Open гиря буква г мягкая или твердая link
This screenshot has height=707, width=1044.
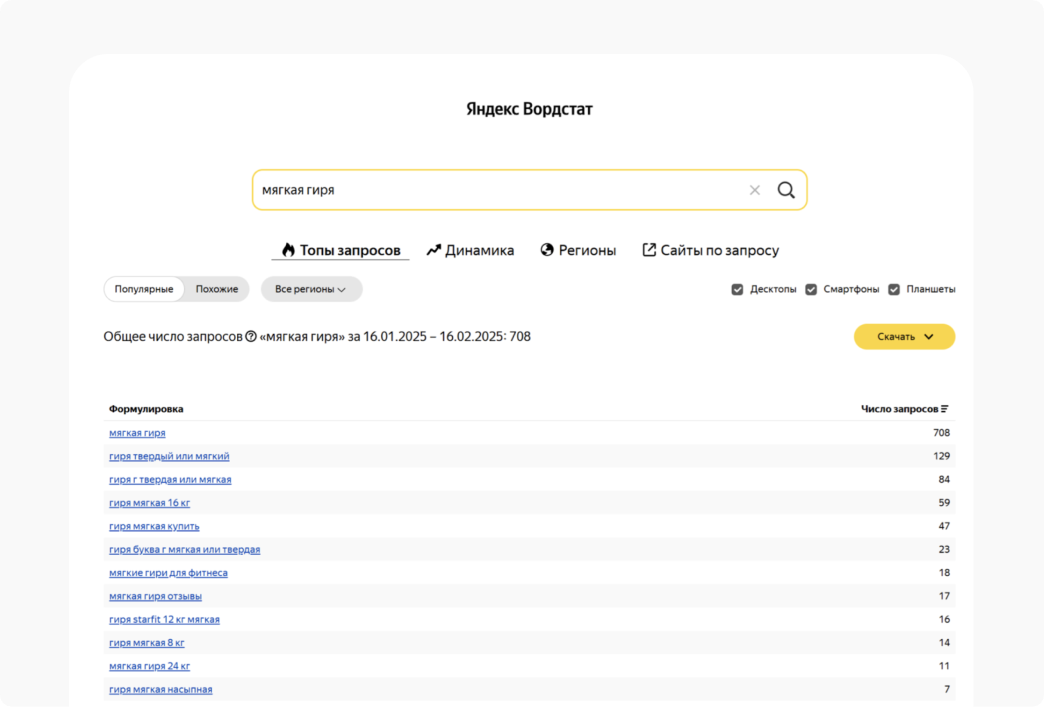[184, 549]
